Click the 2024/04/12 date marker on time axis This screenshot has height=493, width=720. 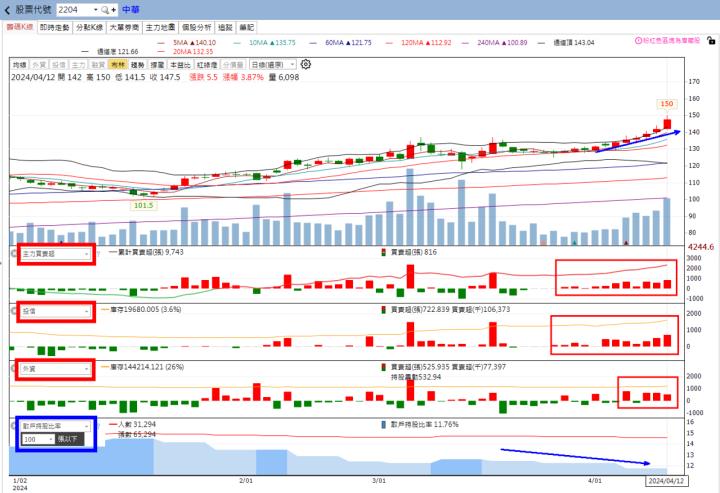point(666,481)
